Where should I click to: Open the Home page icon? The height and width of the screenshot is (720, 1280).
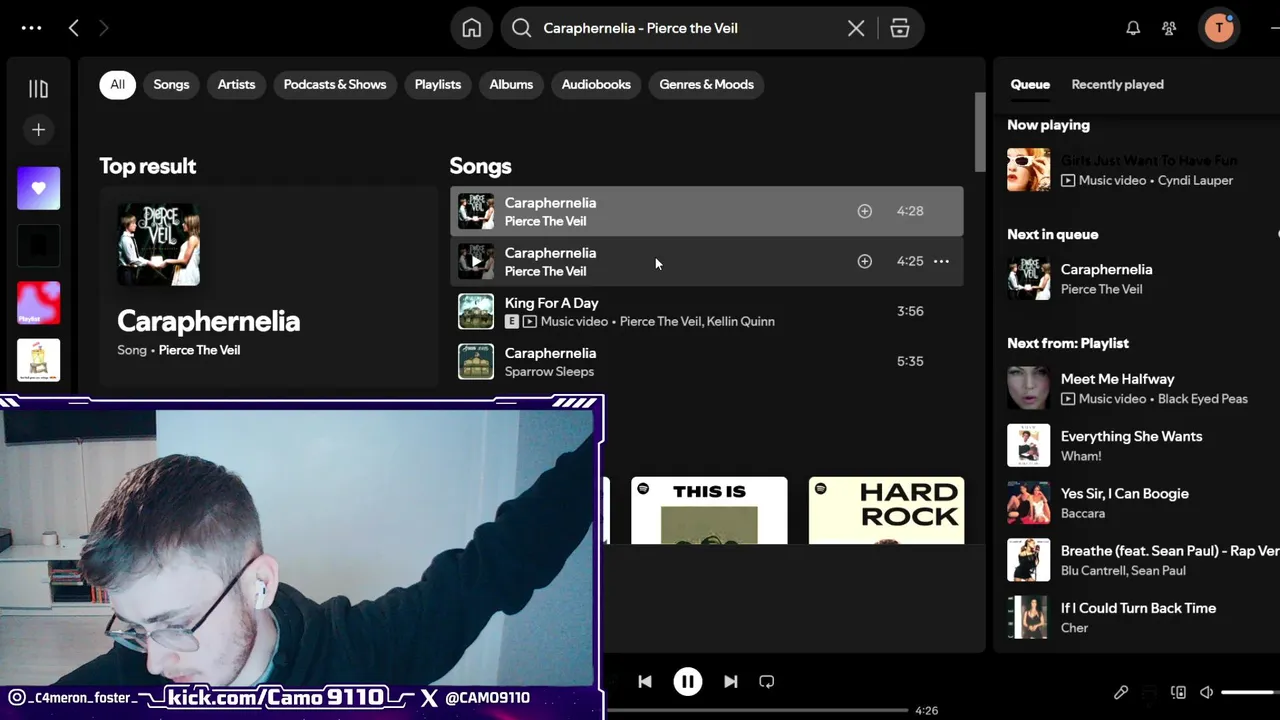(x=472, y=28)
